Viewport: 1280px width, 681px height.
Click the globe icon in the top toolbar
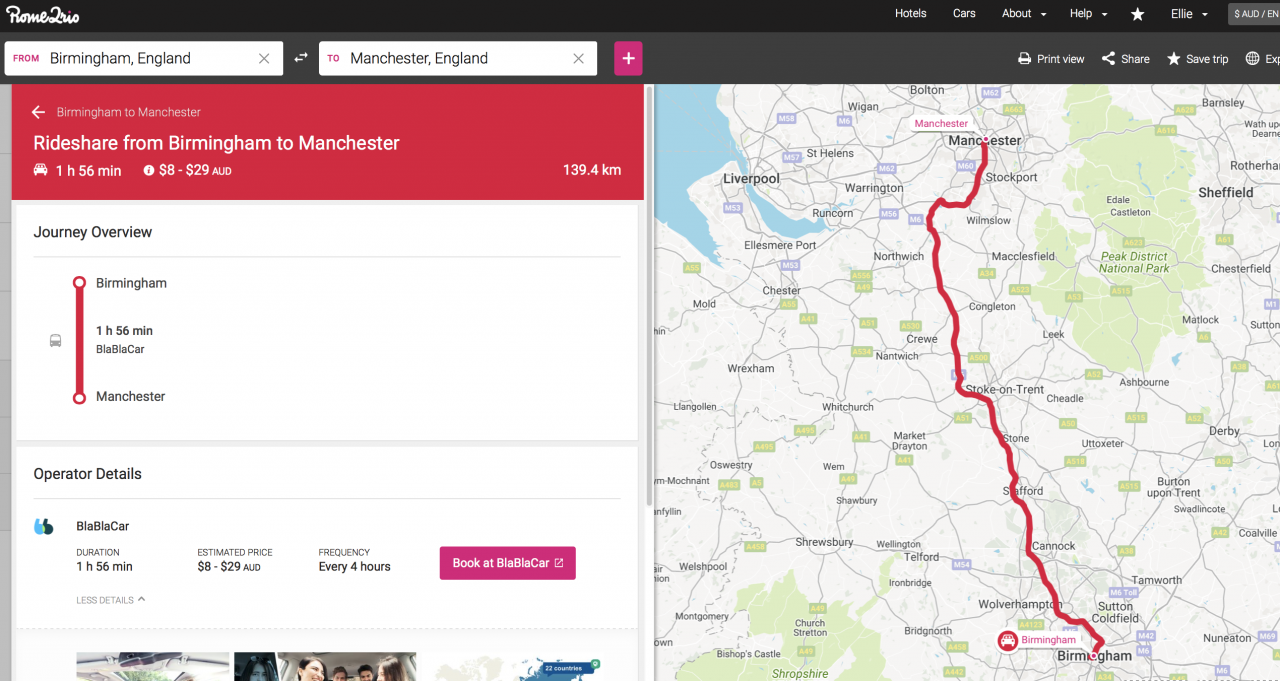click(x=1252, y=59)
